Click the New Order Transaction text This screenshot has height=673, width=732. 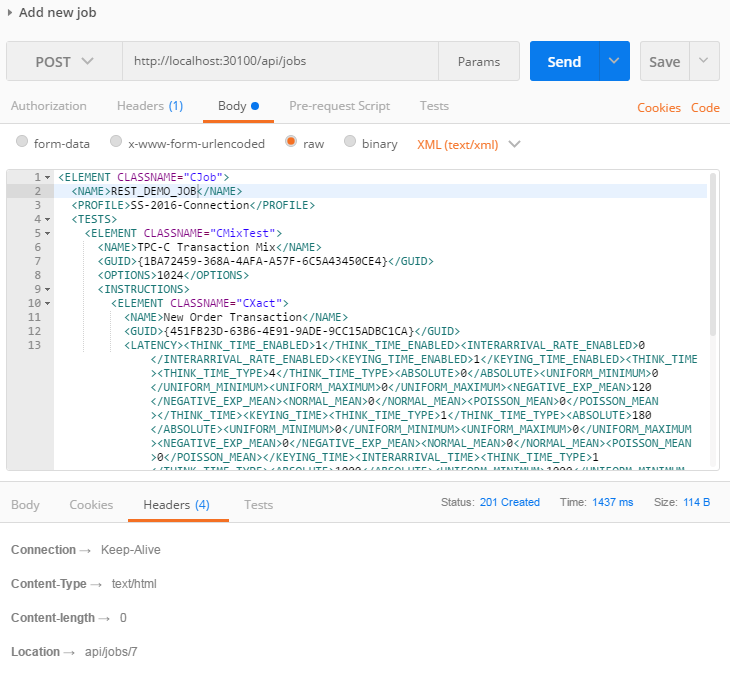tap(232, 317)
